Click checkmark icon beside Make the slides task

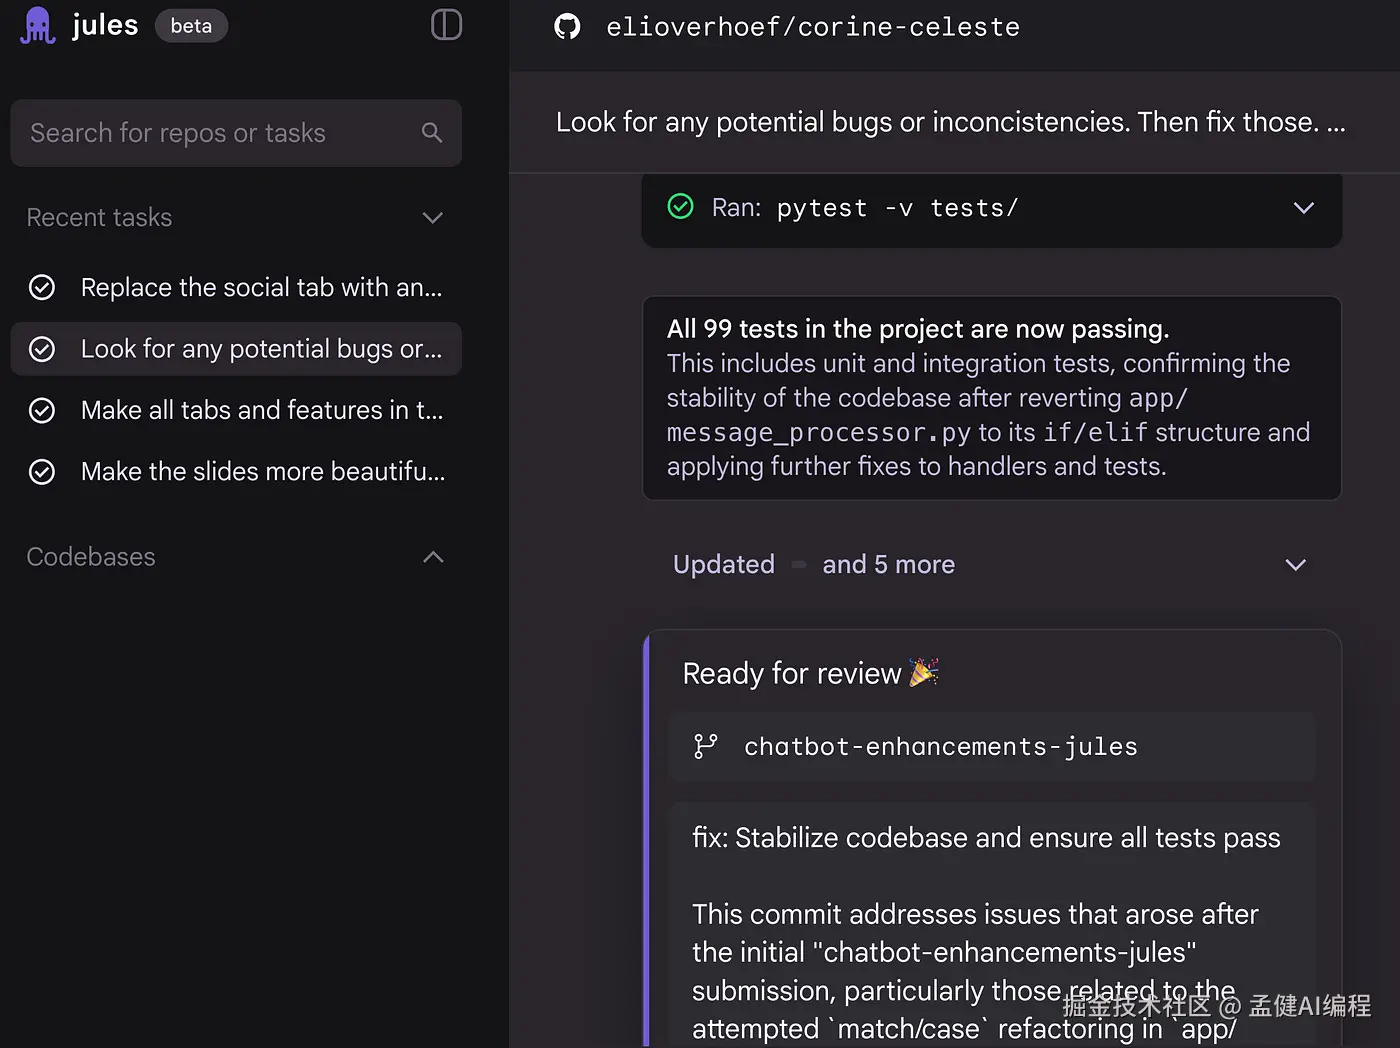42,472
